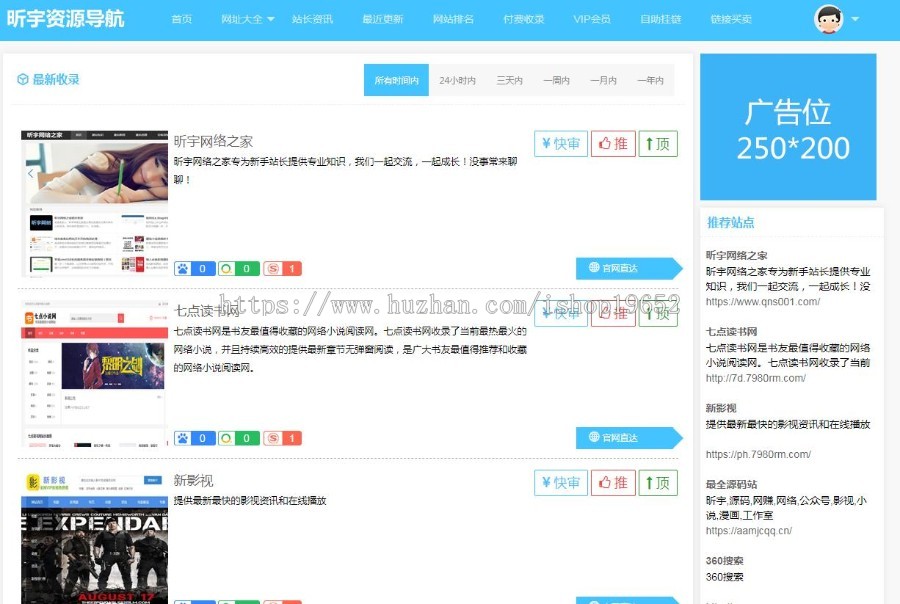Screen dimensions: 900x604
Task: Open 最近更新 in the navigation bar
Action: 382,19
